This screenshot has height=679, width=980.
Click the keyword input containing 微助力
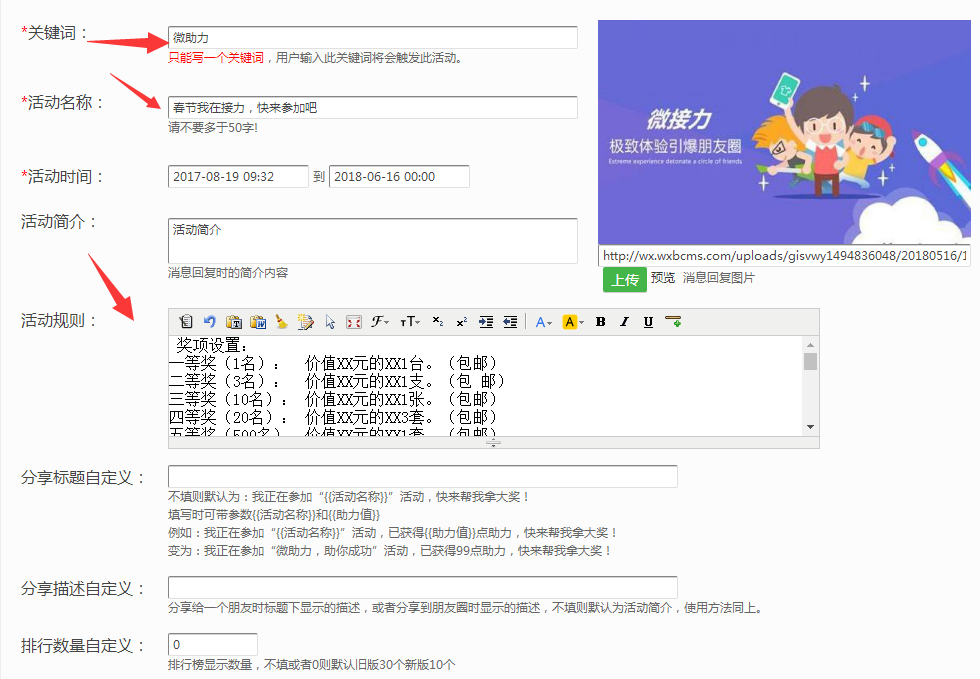(x=372, y=38)
